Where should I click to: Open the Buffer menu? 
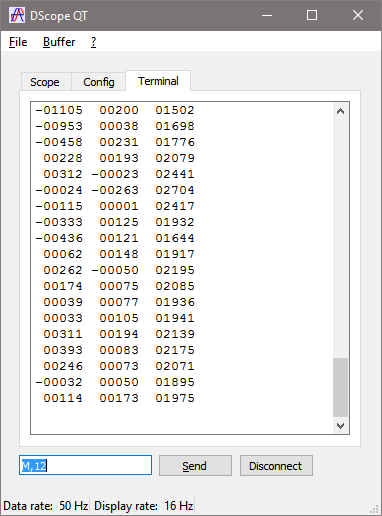59,42
